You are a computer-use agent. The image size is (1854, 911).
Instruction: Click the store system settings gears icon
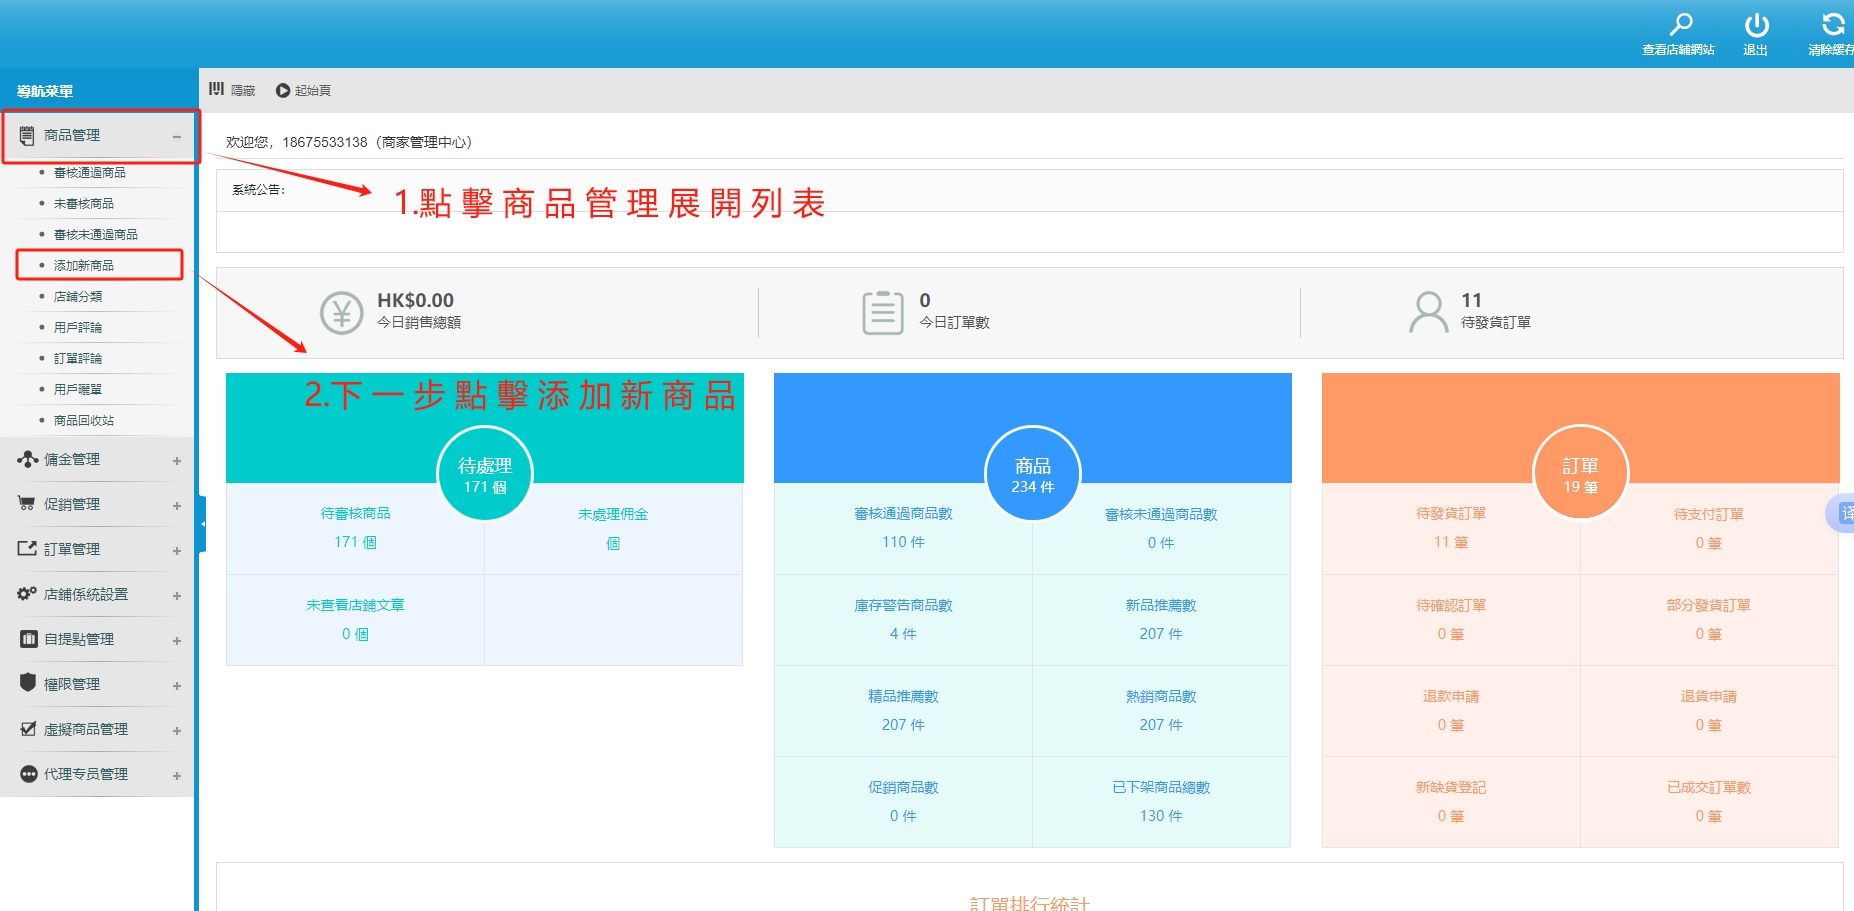(x=27, y=594)
